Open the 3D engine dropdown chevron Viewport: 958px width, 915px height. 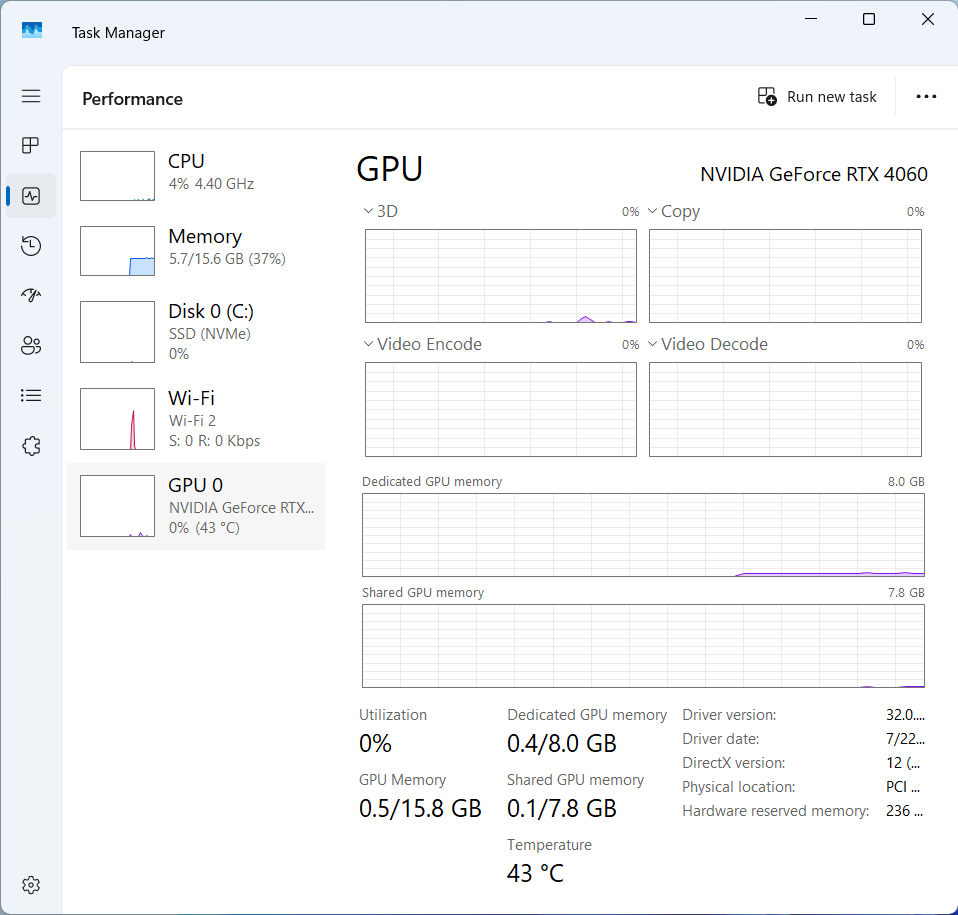click(x=368, y=211)
